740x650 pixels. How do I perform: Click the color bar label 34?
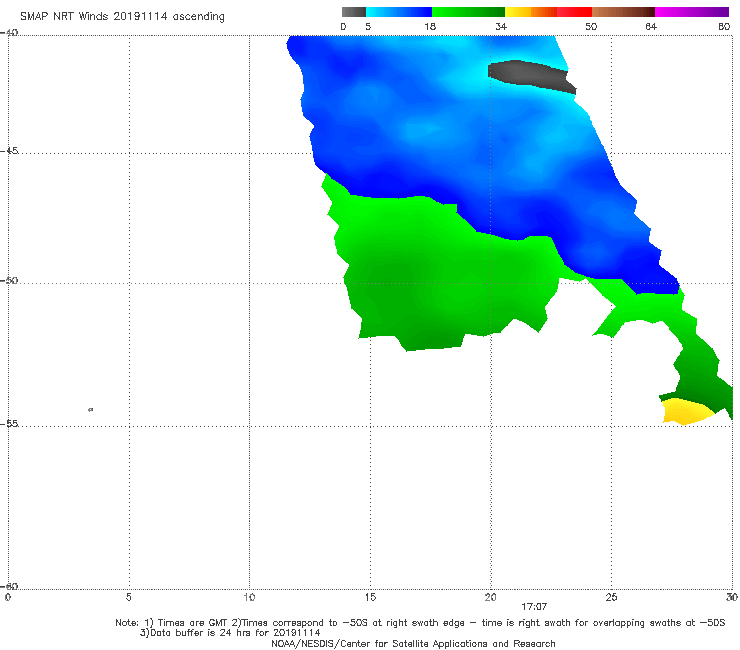501,27
